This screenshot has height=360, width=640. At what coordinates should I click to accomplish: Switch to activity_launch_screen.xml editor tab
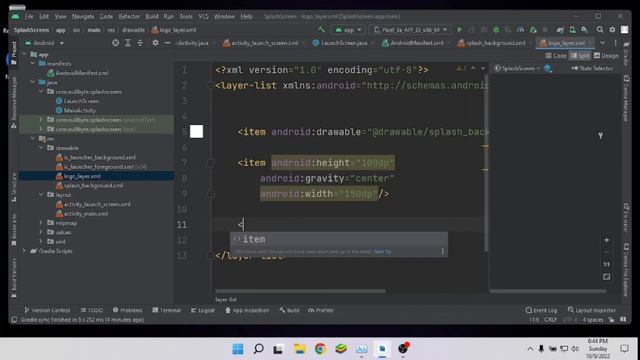click(264, 43)
